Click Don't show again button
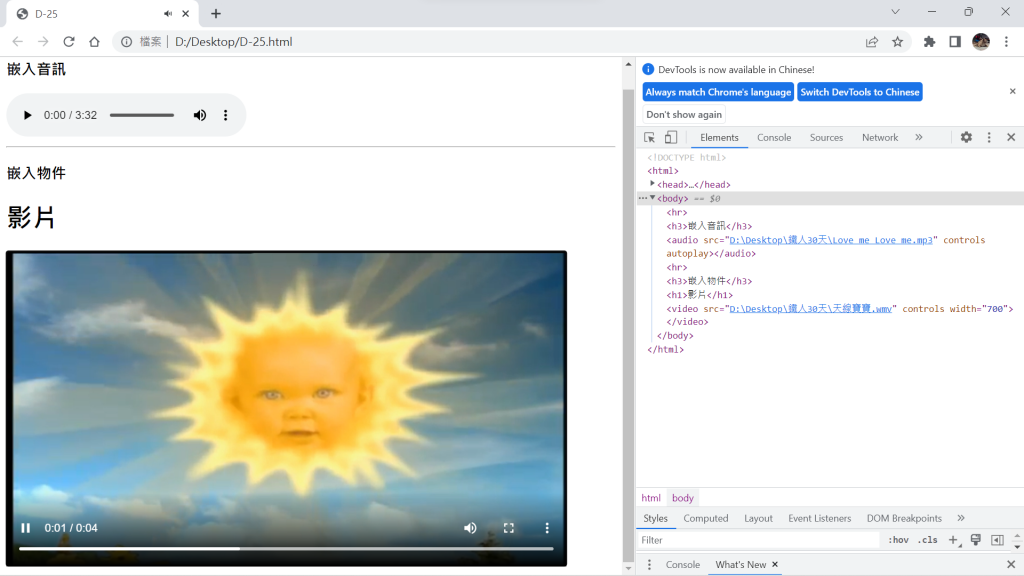This screenshot has width=1024, height=576. [x=684, y=114]
